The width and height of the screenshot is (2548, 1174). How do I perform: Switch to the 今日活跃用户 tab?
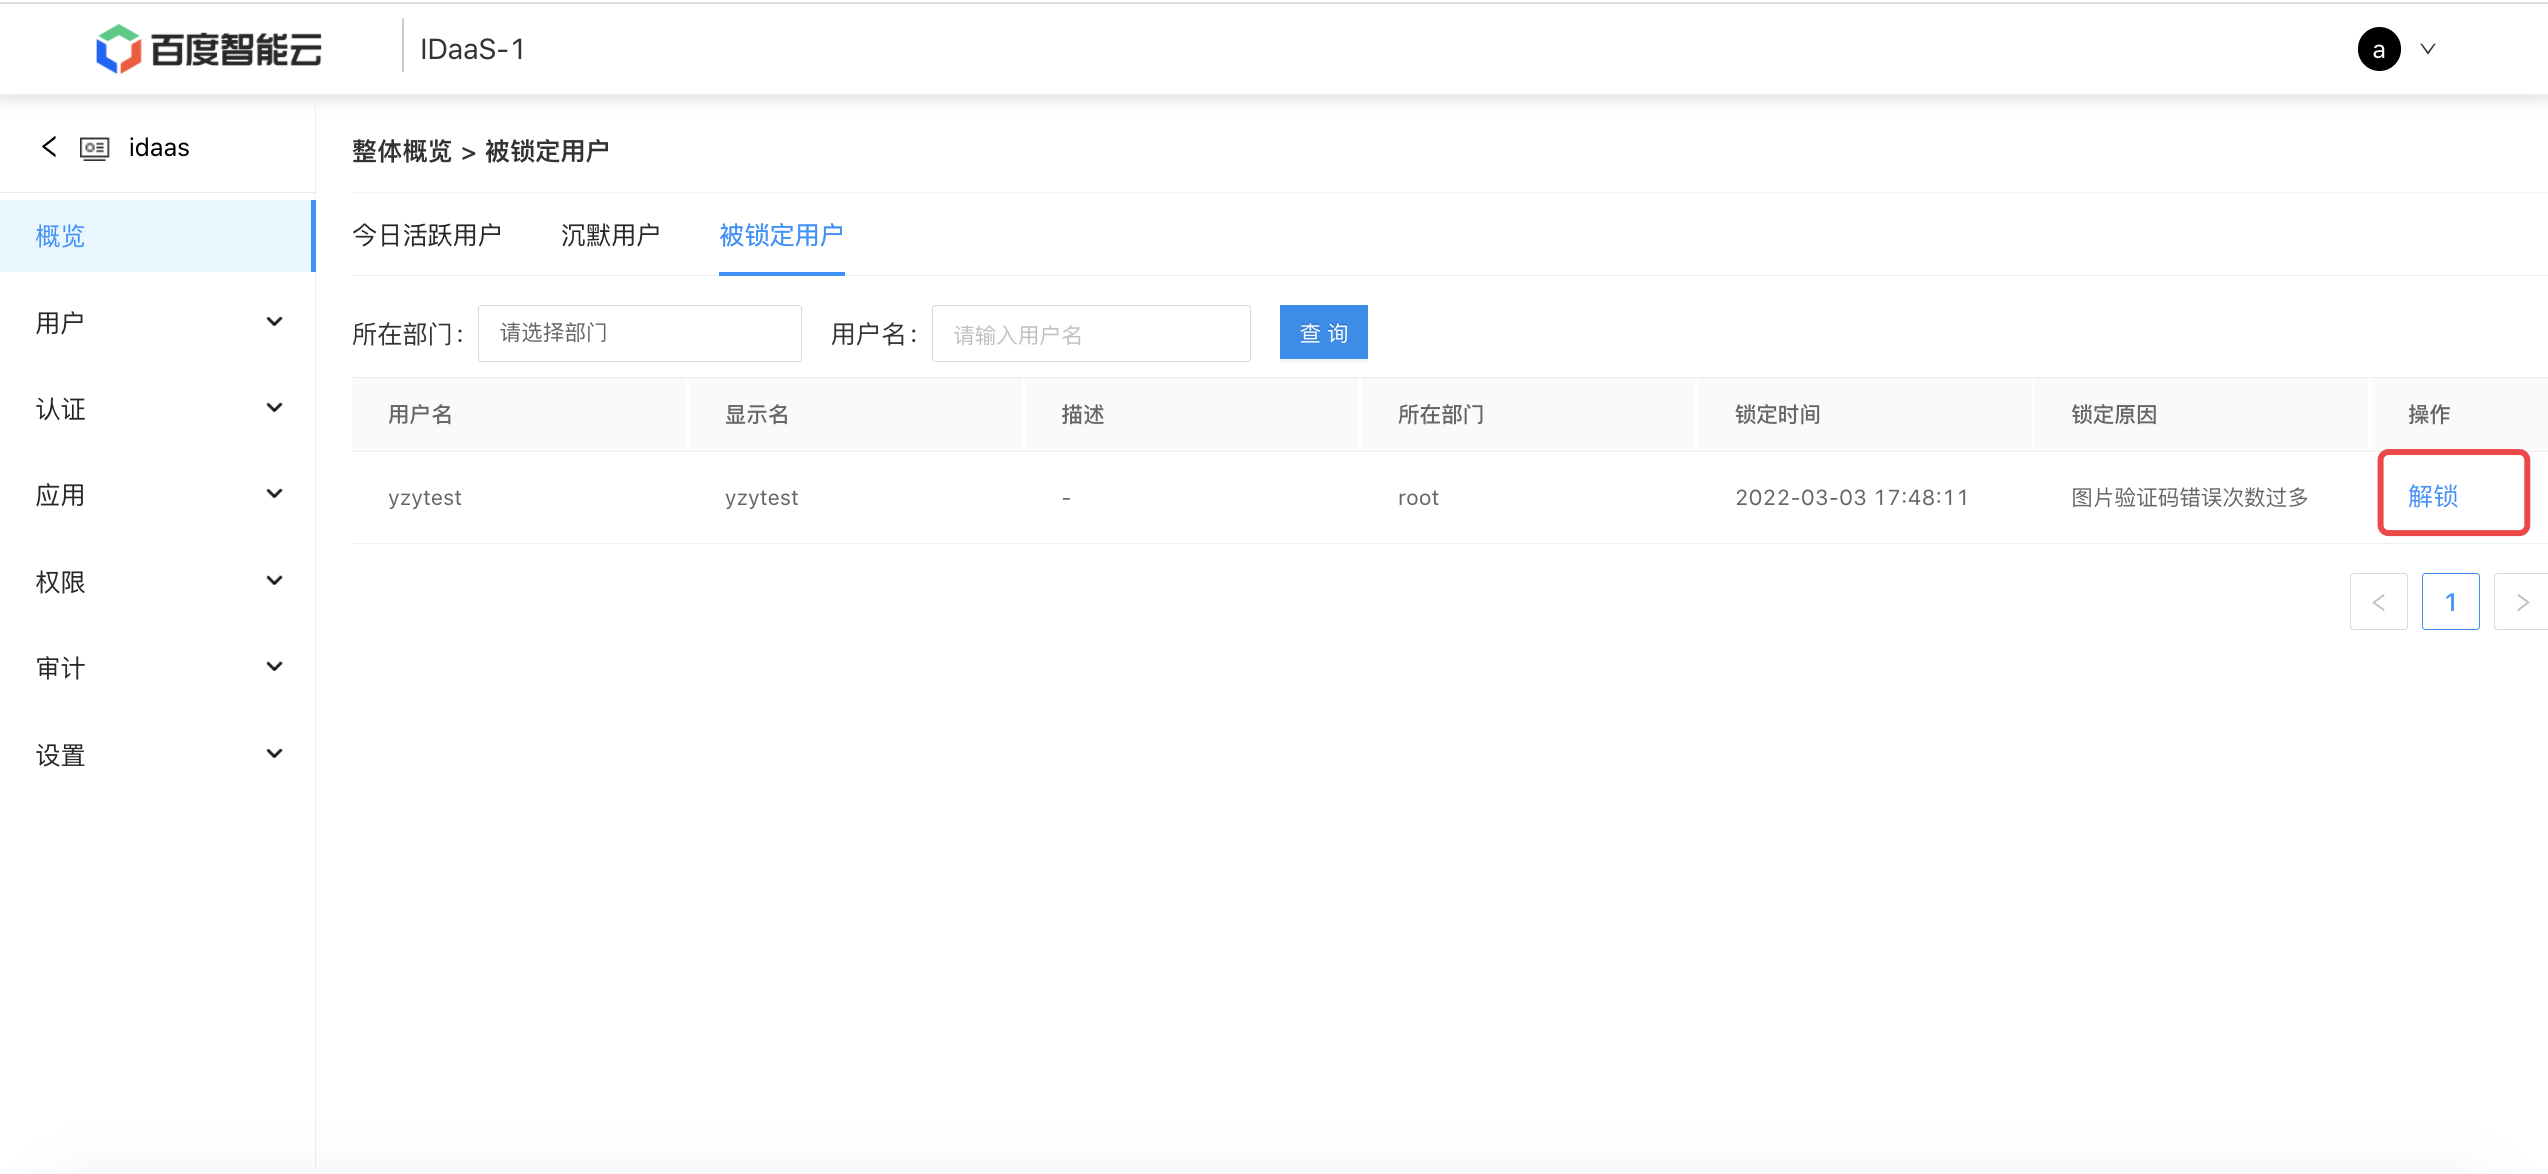click(x=427, y=235)
